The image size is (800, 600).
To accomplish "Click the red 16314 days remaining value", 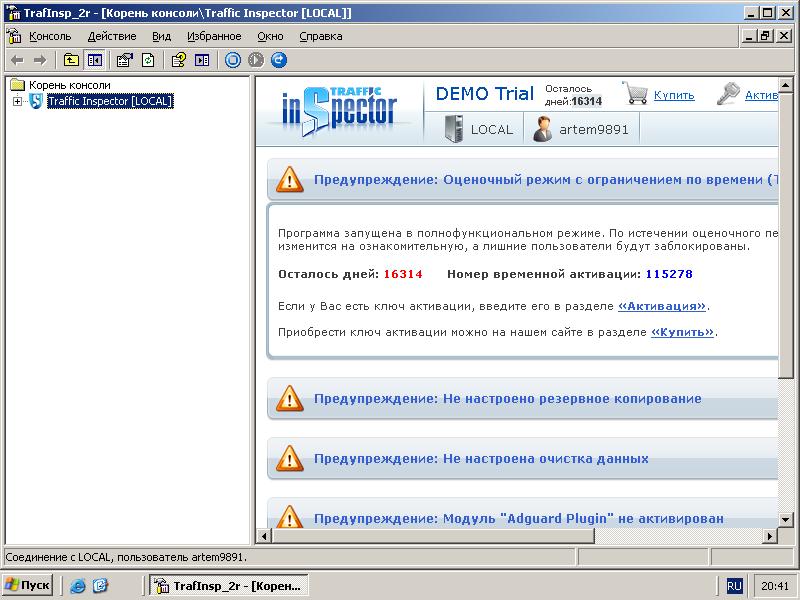I will pos(403,274).
